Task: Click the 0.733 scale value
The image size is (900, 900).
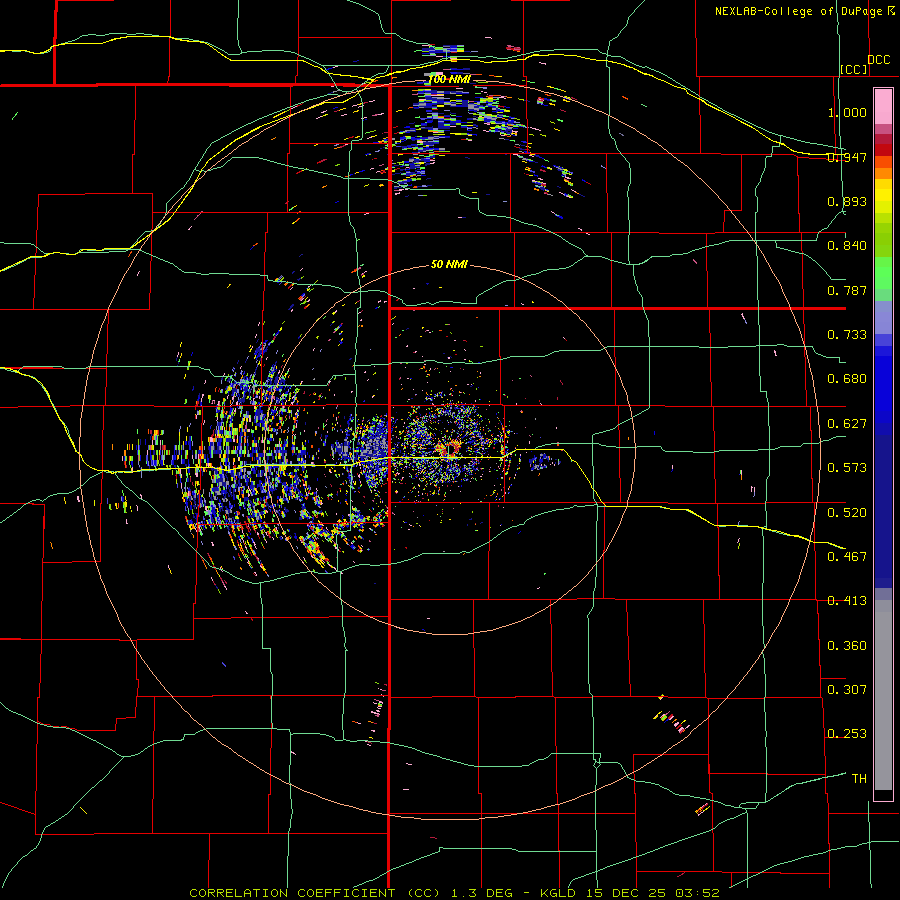Action: pyautogui.click(x=847, y=335)
